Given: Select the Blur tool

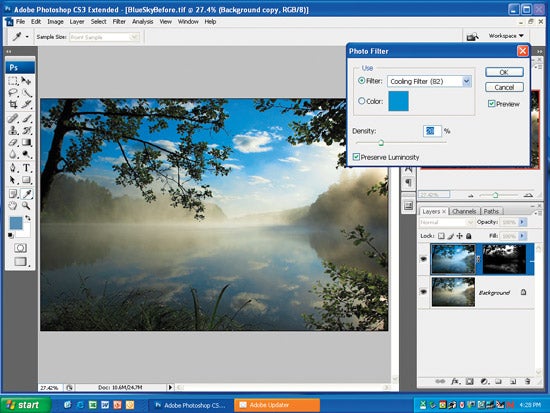Looking at the screenshot, I should 13,154.
